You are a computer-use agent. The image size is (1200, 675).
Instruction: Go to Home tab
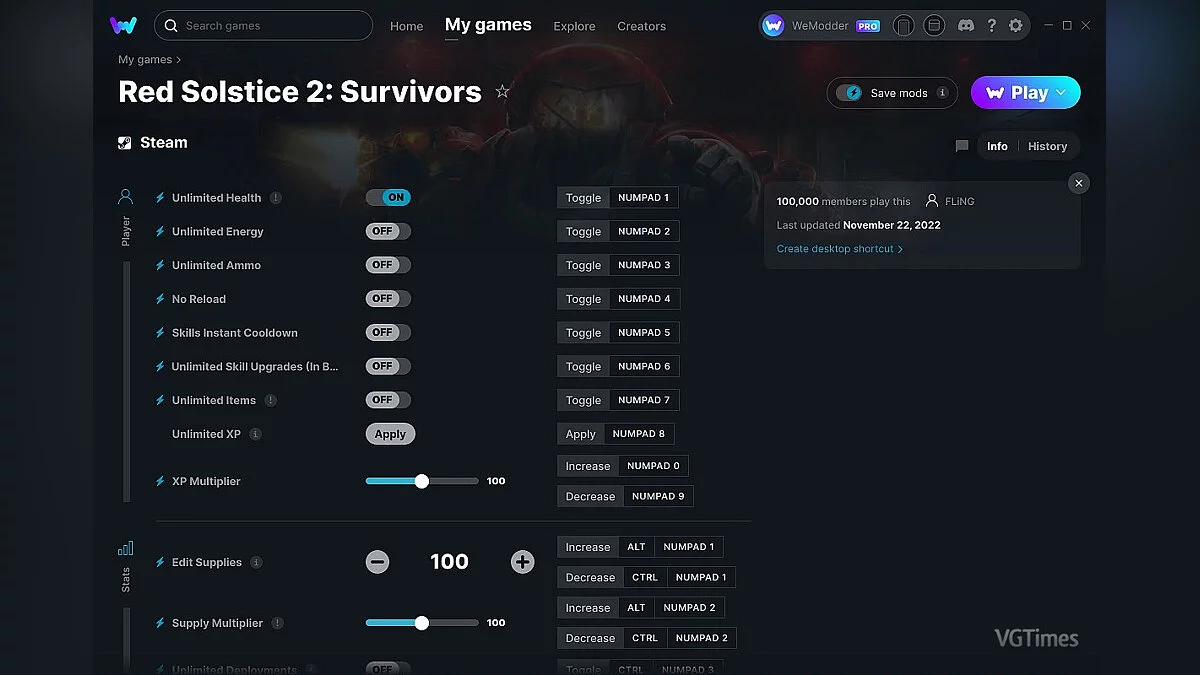[x=406, y=26]
